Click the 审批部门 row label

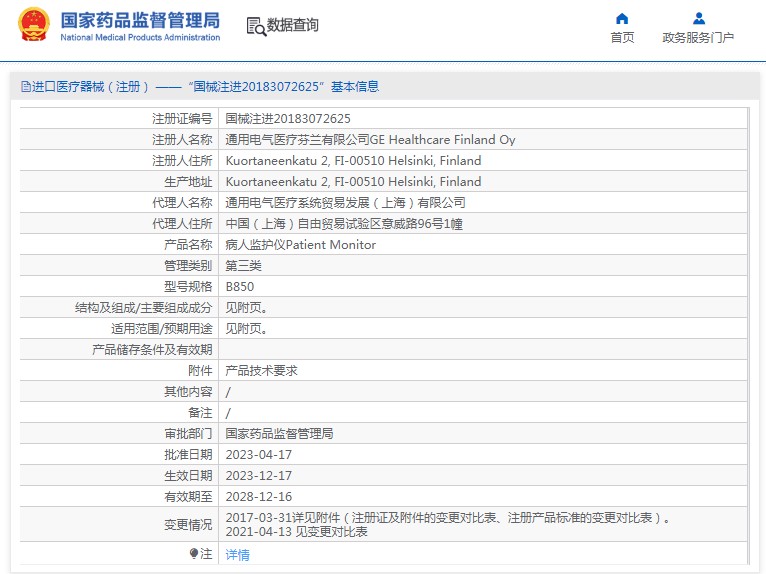coord(188,434)
